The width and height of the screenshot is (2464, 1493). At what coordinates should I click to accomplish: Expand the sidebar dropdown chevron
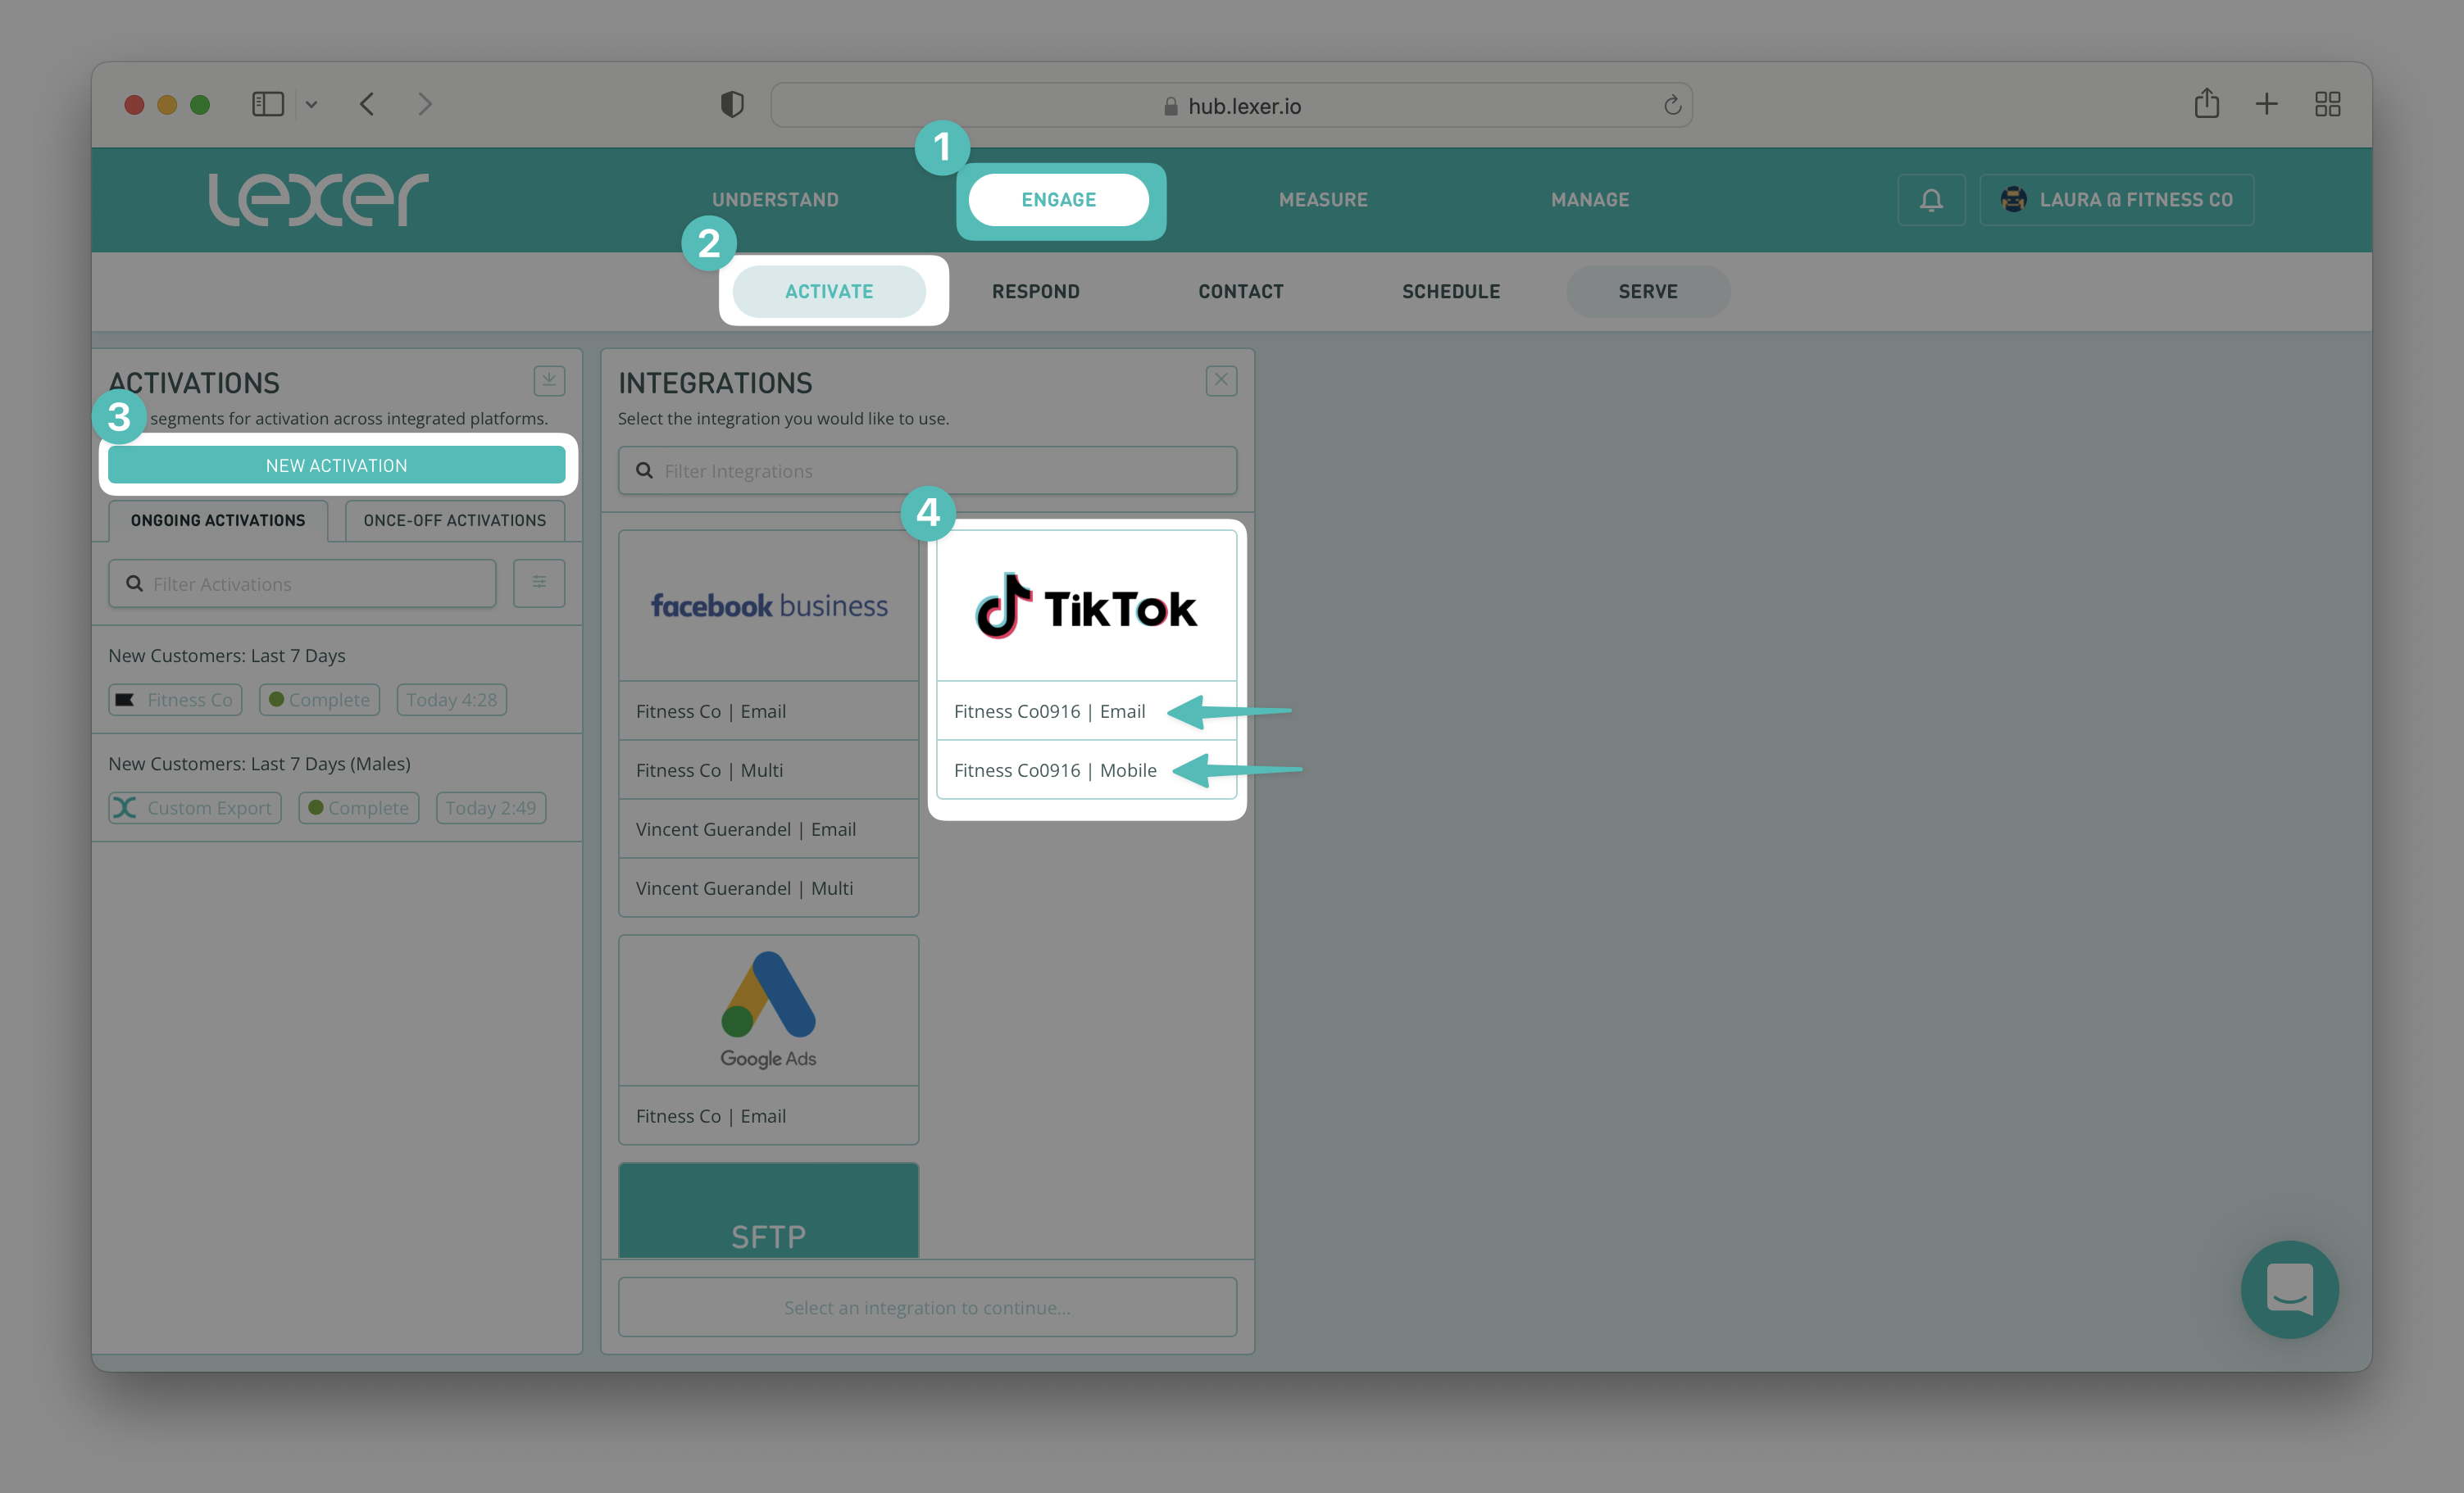tap(311, 104)
